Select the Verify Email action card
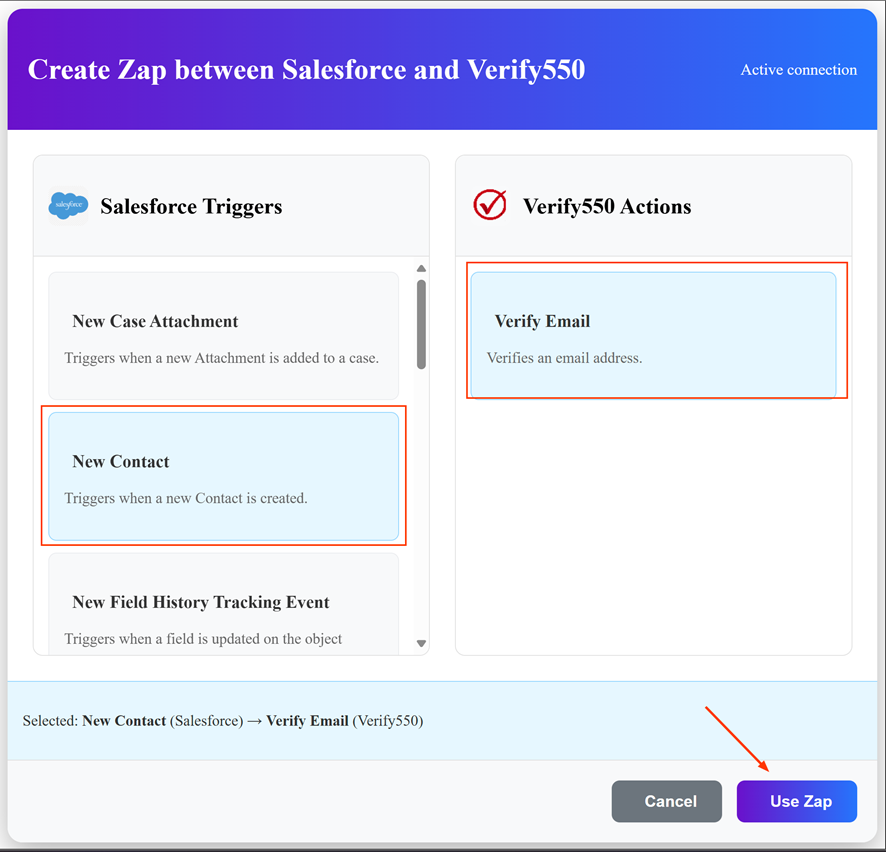The width and height of the screenshot is (886, 852). point(653,335)
